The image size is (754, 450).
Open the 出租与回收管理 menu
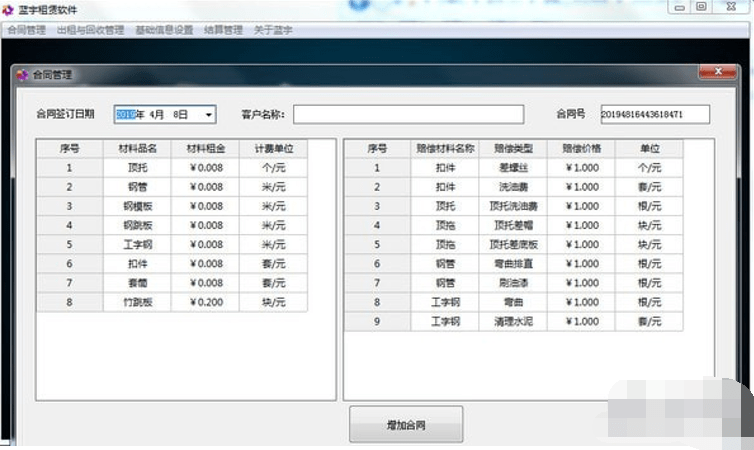pos(90,30)
